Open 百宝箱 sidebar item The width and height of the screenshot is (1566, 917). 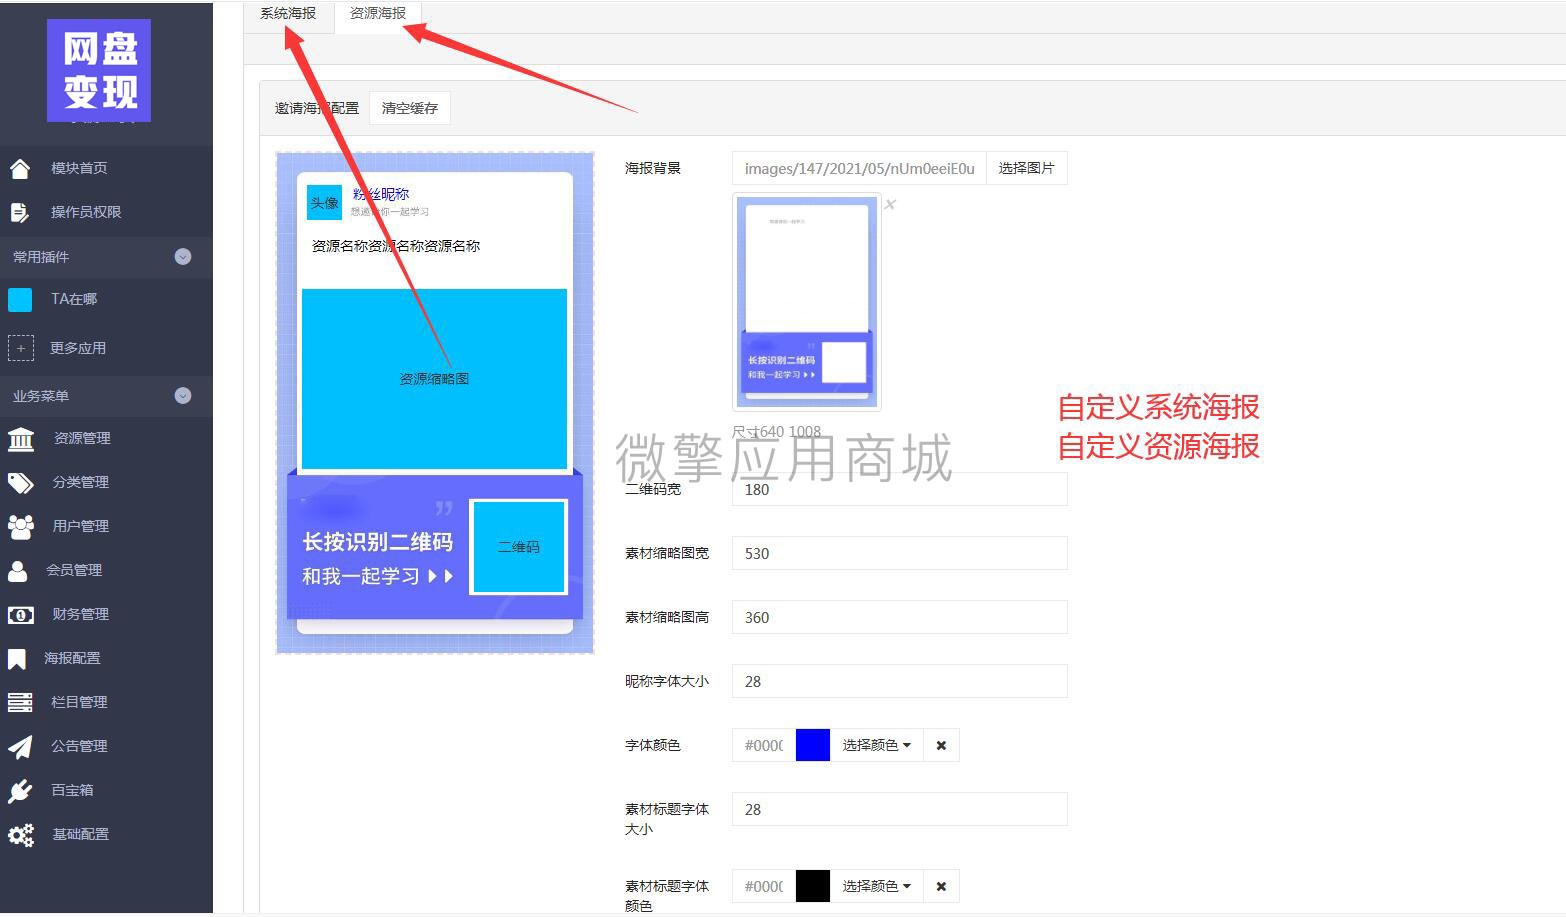72,790
